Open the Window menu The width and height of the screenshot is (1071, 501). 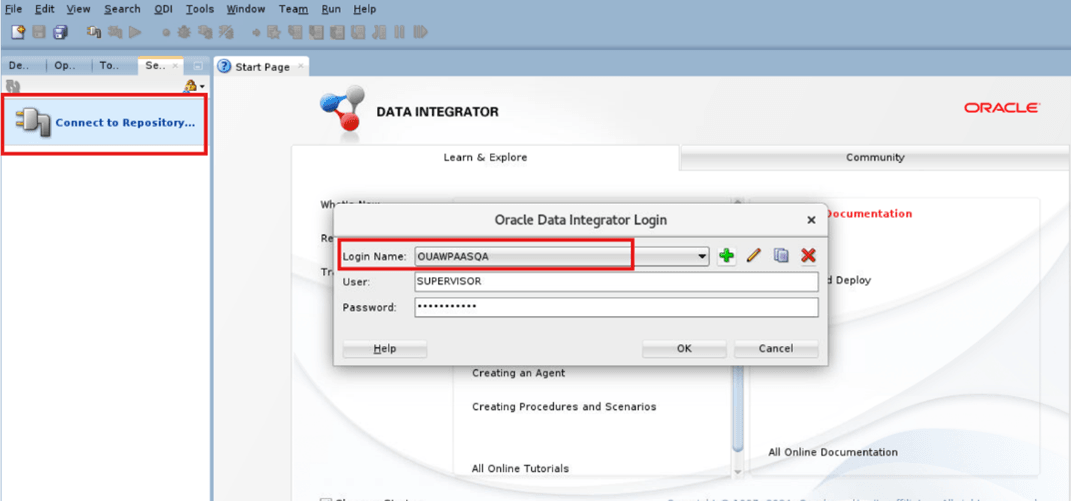[x=247, y=10]
